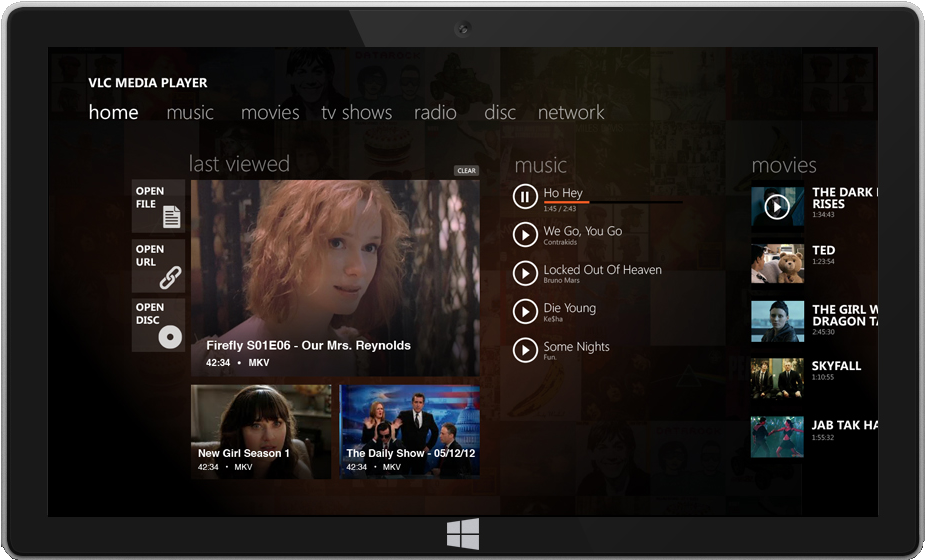This screenshot has height=560, width=926.
Task: Click the movies section heading
Action: (x=784, y=165)
